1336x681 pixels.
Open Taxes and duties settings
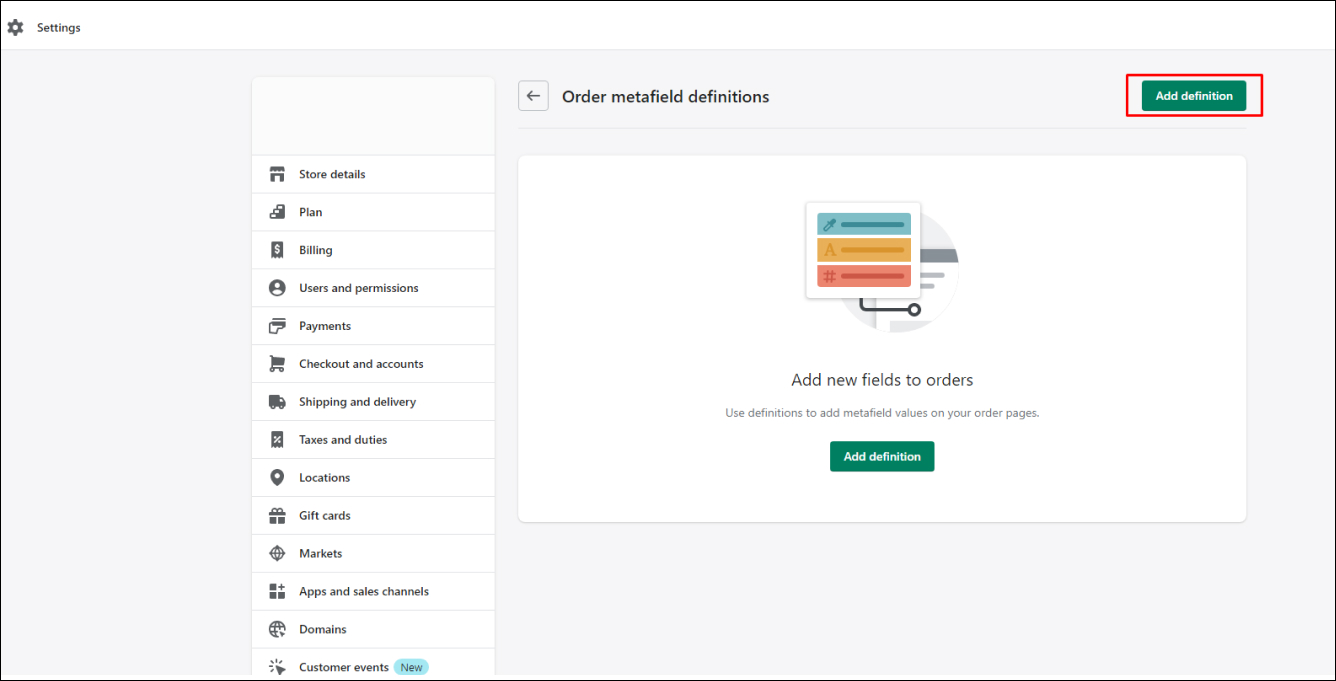(373, 440)
